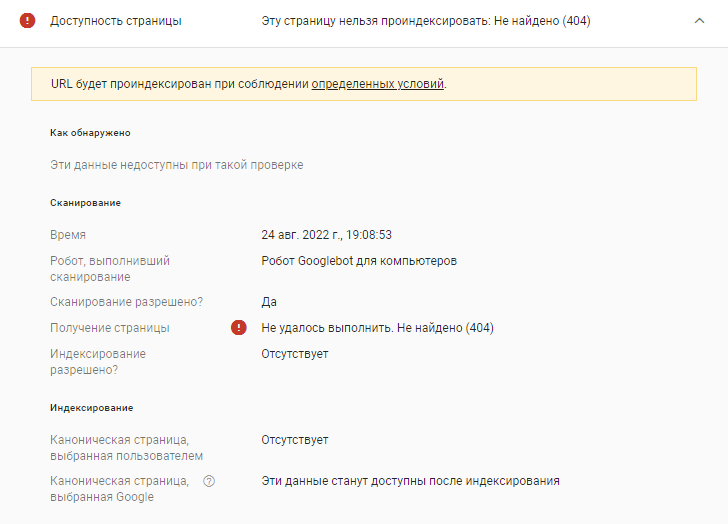Click the Как обнаружено heading
728x524 pixels.
[90, 133]
